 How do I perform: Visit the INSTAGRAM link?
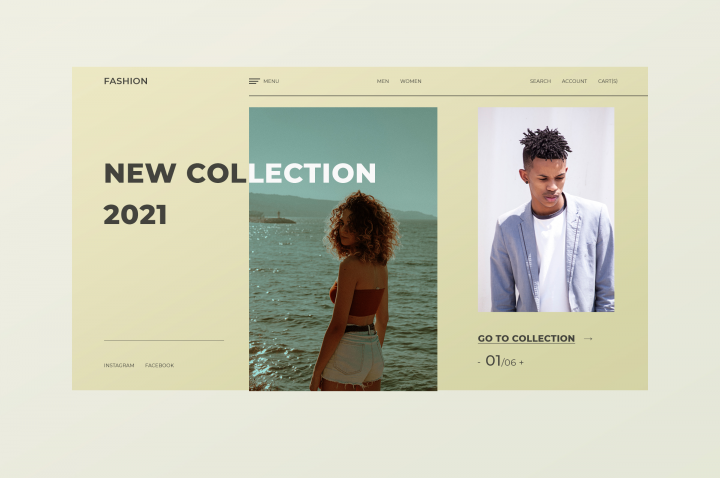119,366
